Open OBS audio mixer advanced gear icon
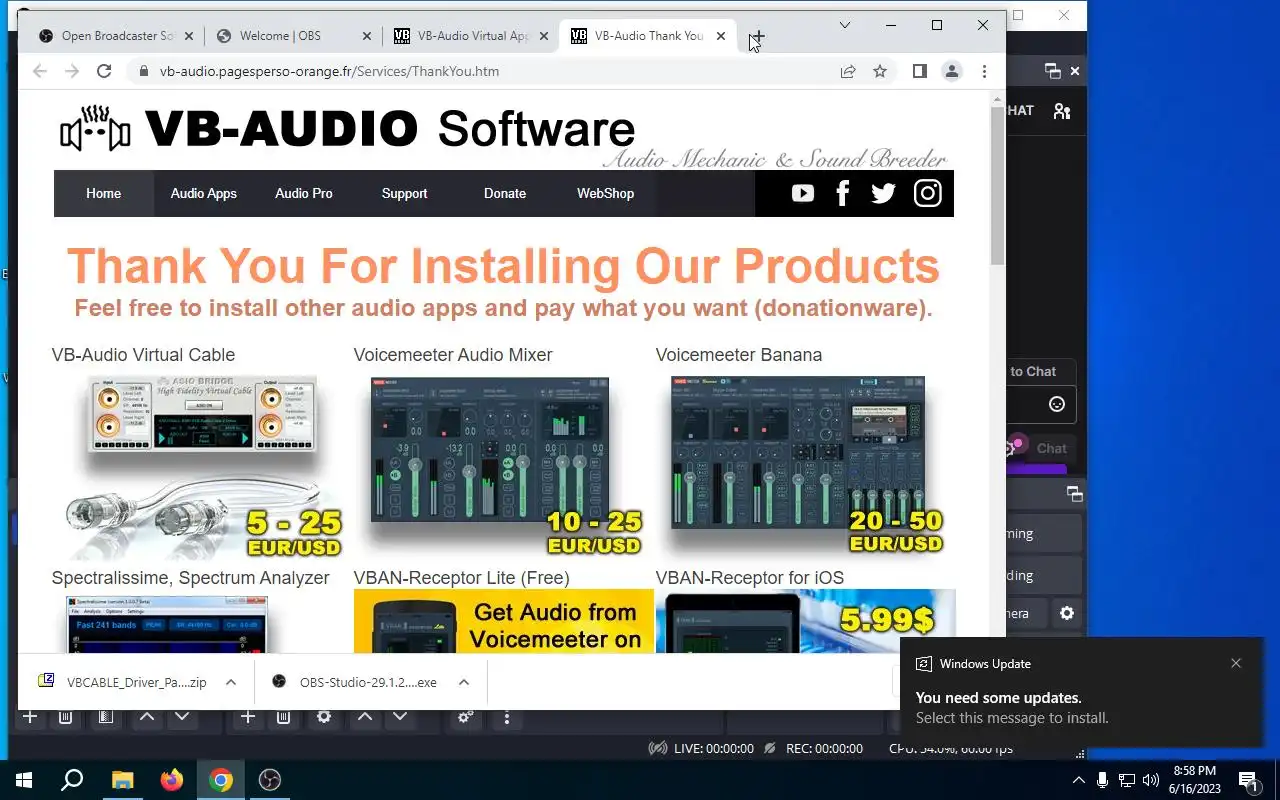Image resolution: width=1280 pixels, height=800 pixels. [466, 717]
